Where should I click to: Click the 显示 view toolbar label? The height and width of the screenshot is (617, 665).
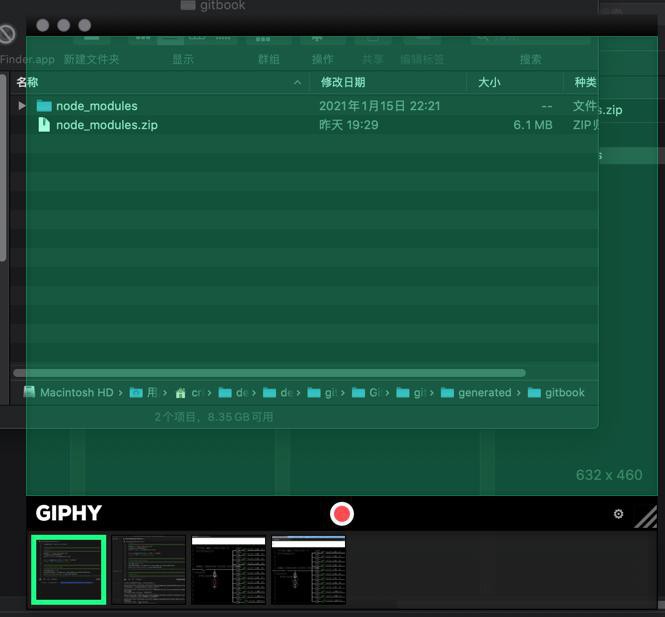[x=183, y=59]
